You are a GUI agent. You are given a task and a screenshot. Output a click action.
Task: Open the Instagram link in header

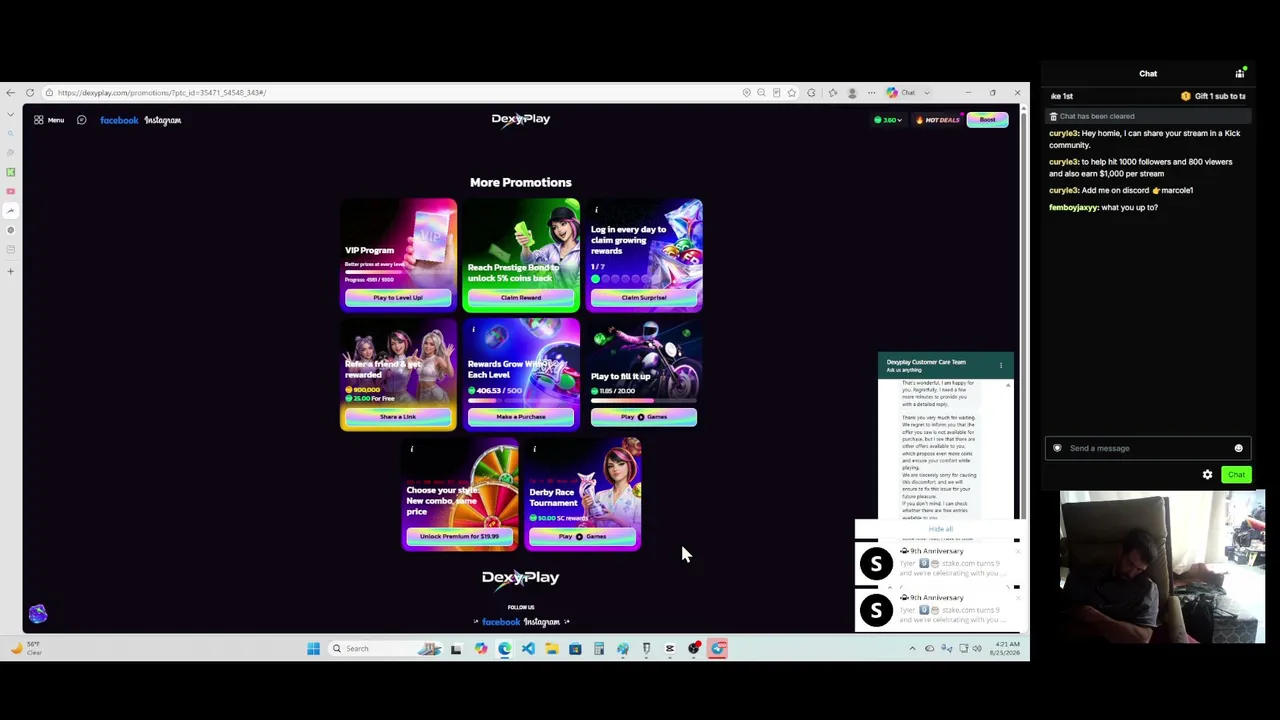[x=162, y=120]
